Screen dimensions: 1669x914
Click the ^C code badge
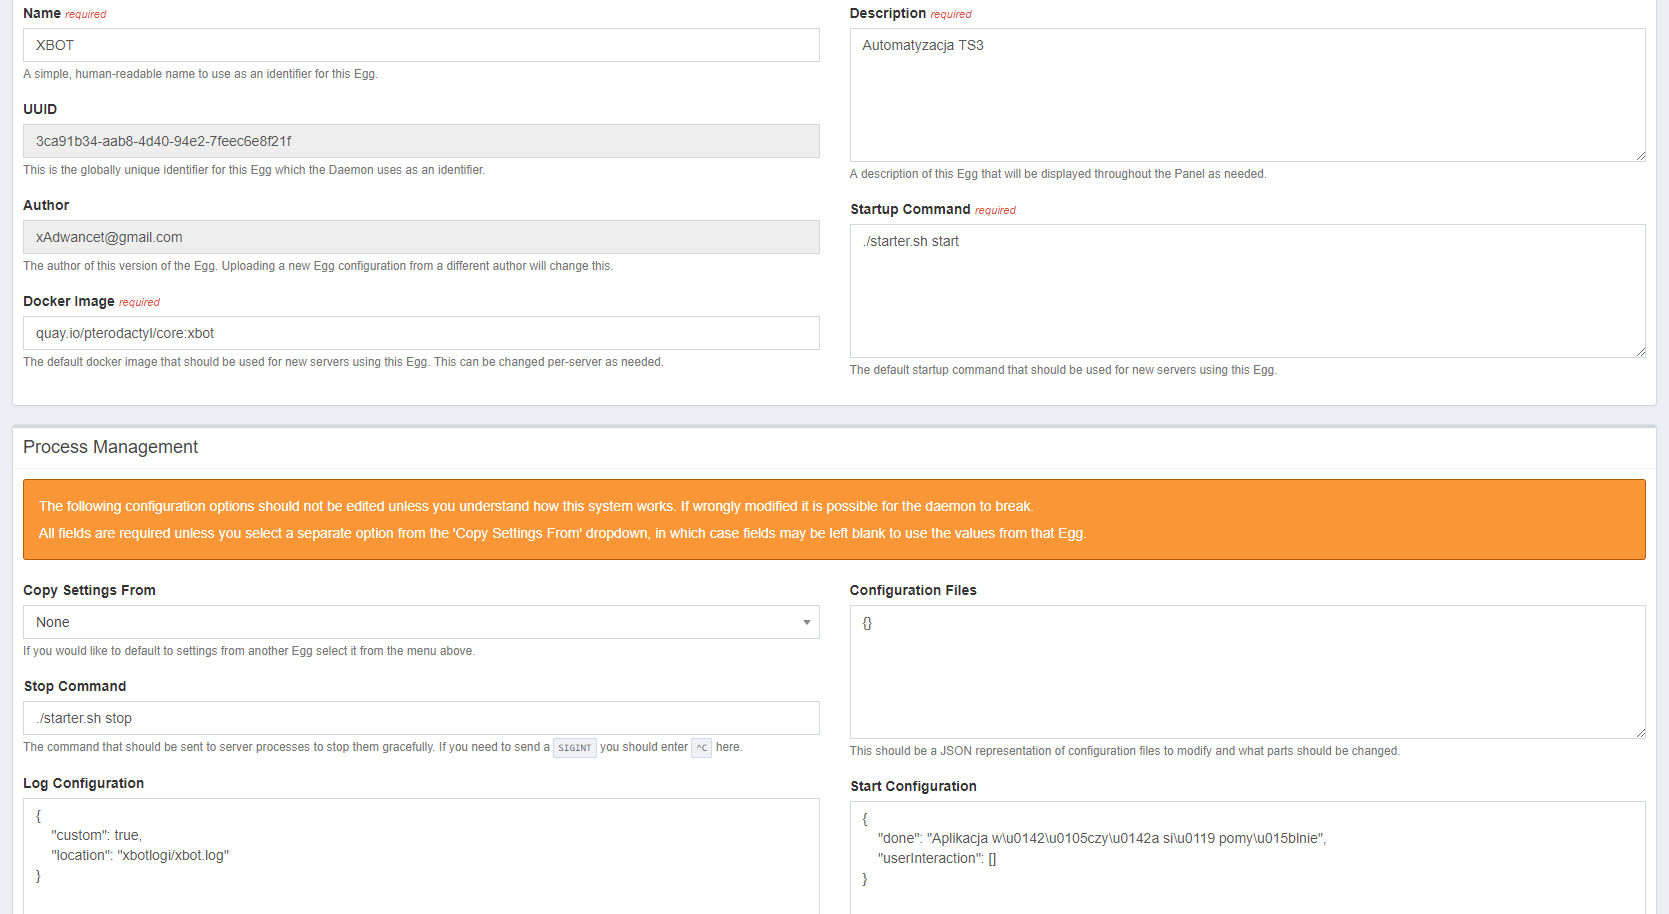click(x=701, y=748)
